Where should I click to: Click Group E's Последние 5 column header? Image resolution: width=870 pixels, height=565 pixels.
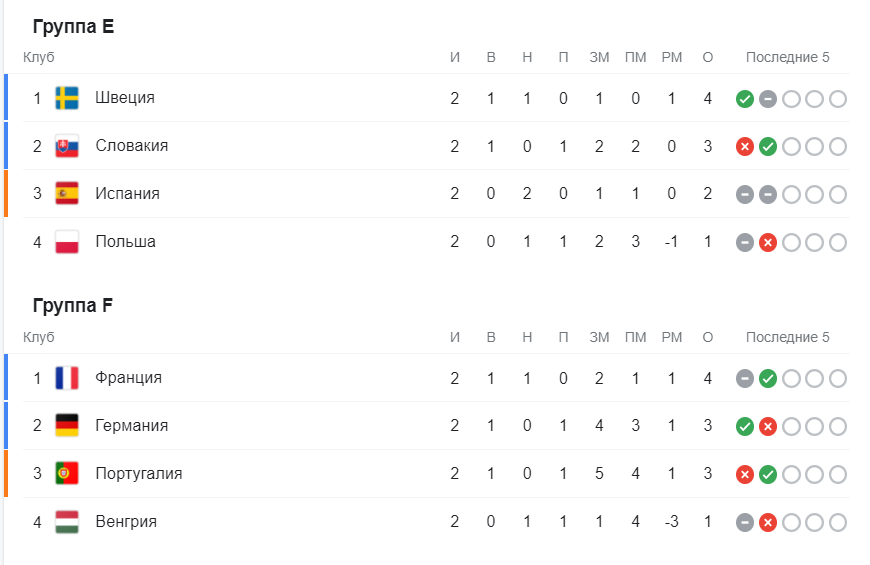787,57
